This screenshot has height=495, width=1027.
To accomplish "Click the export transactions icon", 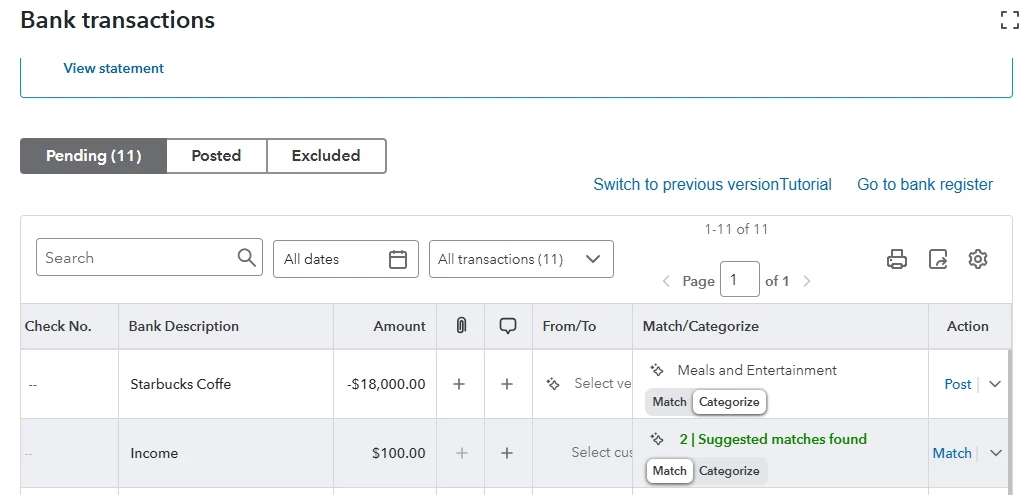I will (938, 259).
